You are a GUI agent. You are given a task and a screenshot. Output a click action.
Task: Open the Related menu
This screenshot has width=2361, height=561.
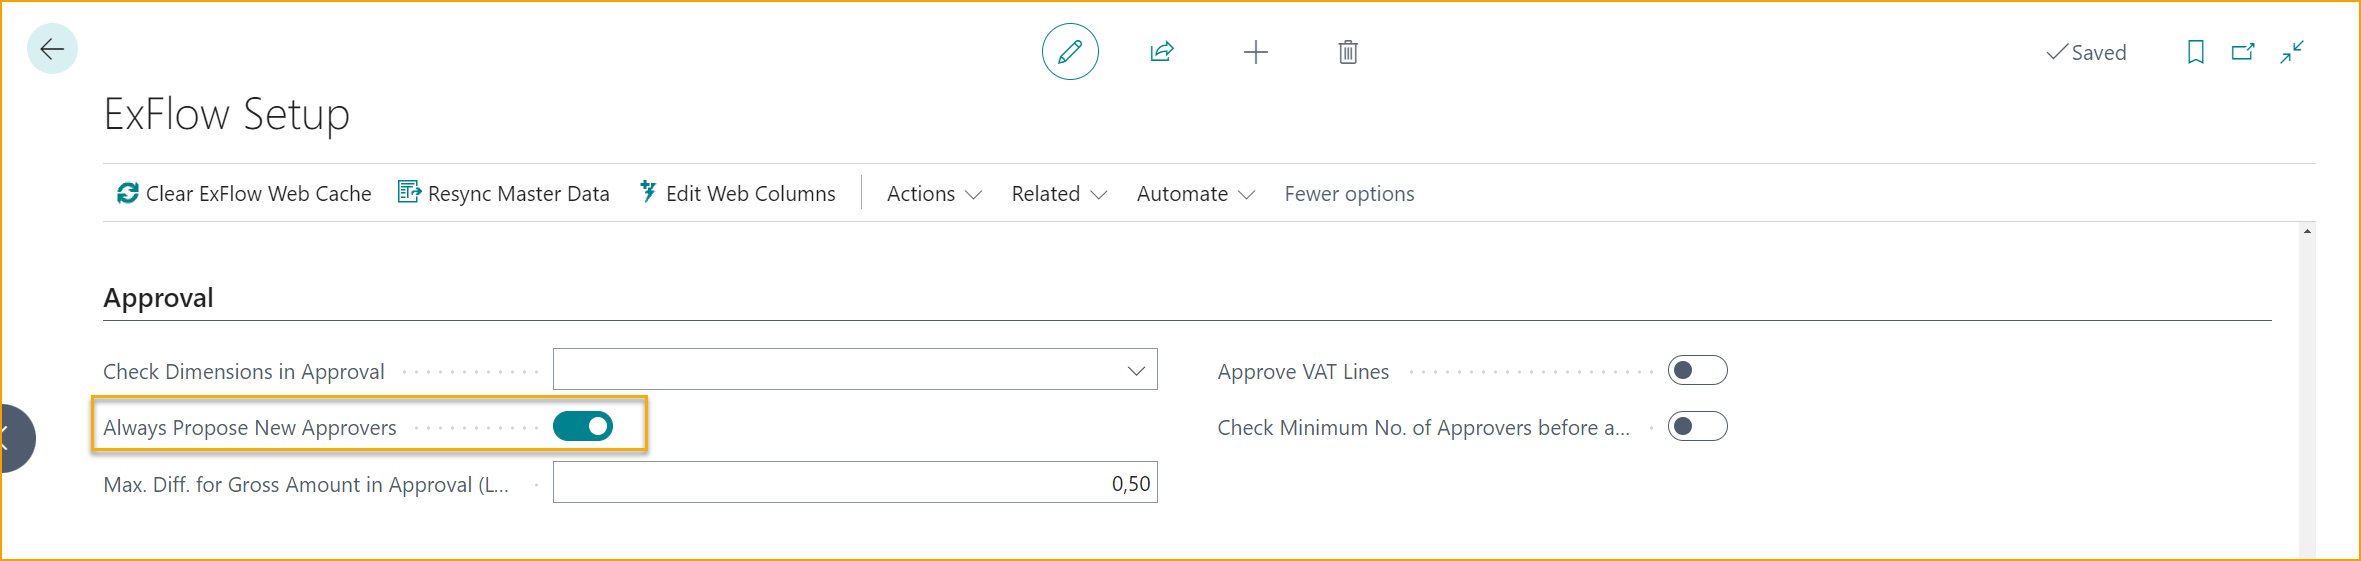[1059, 194]
